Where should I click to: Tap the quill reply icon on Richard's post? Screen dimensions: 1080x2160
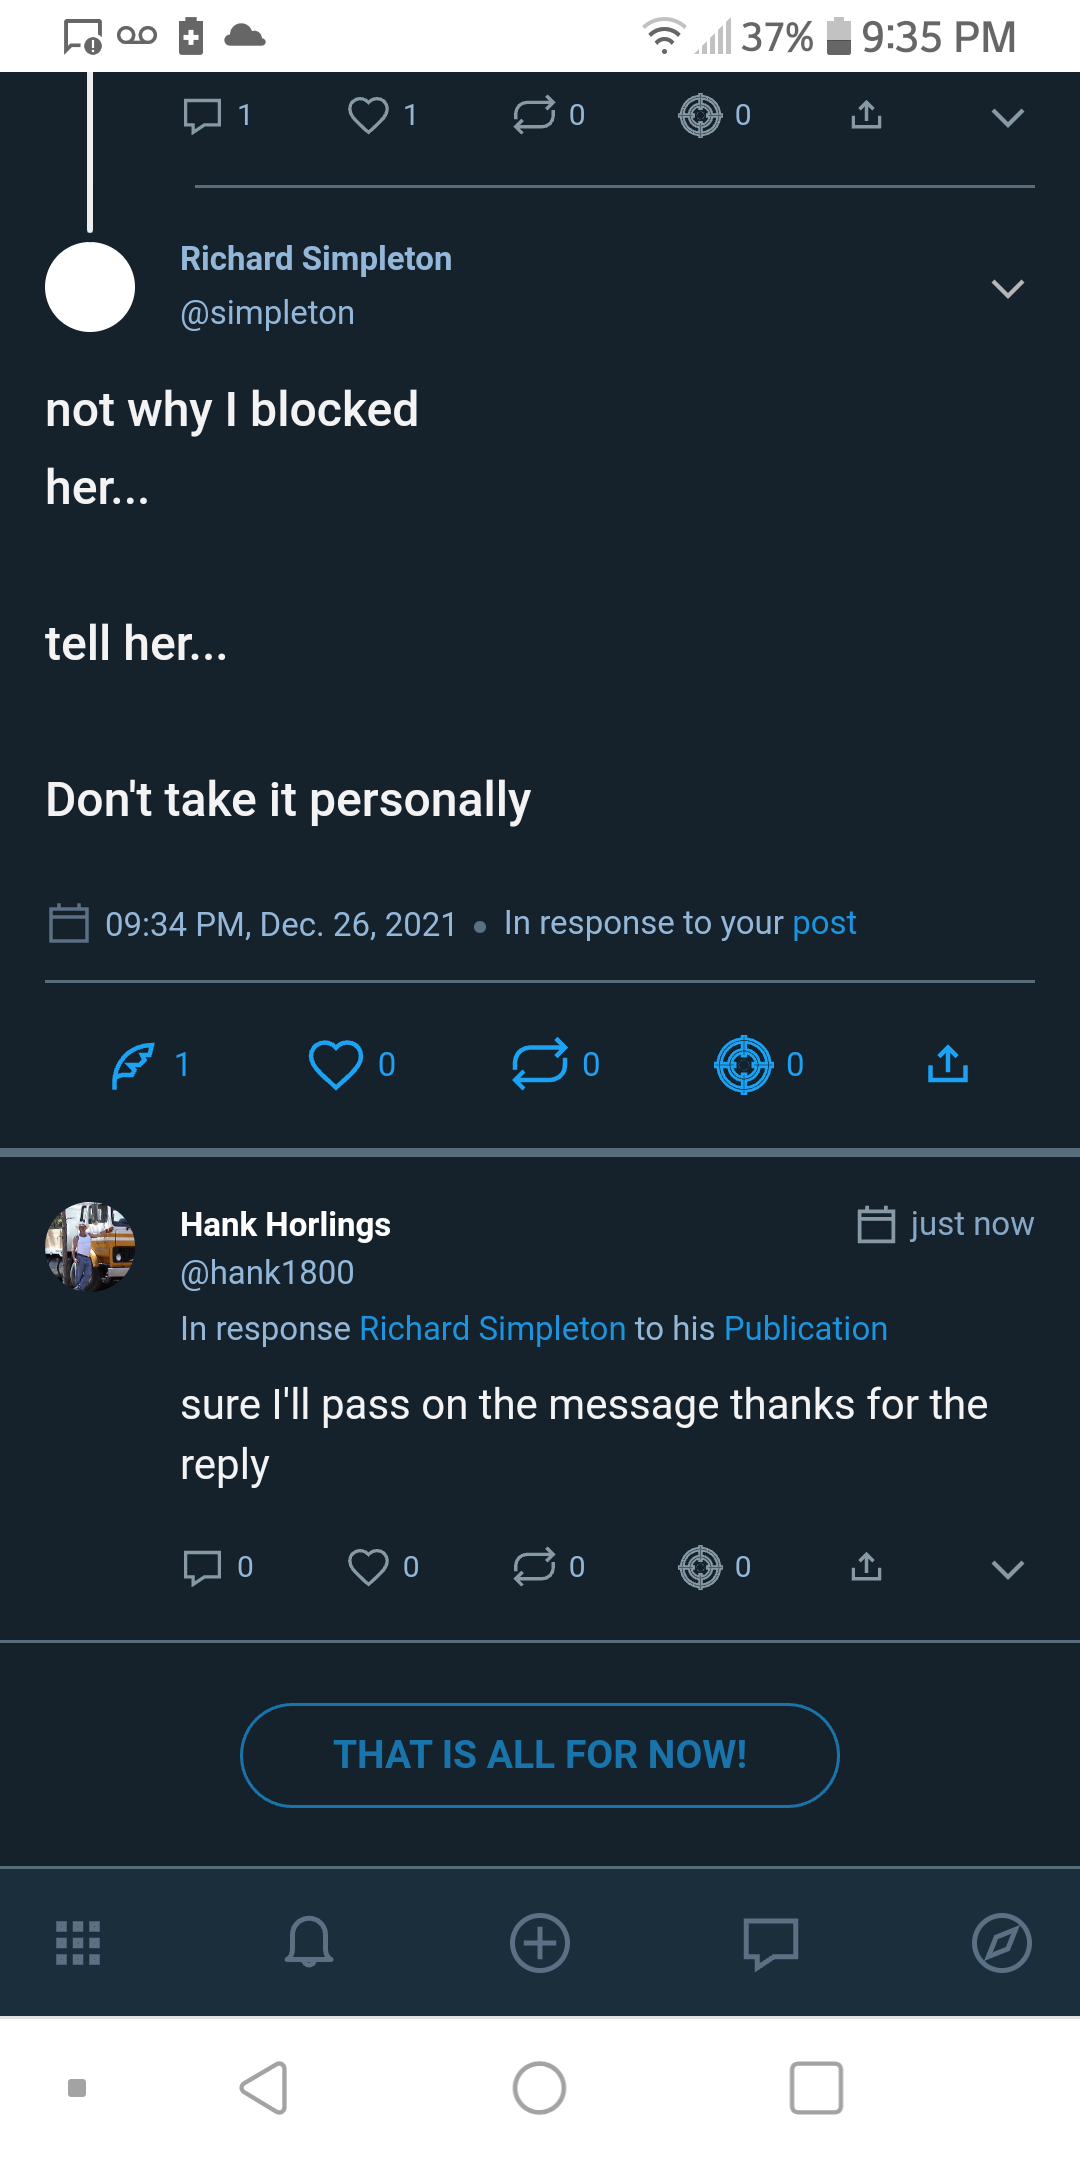click(134, 1065)
